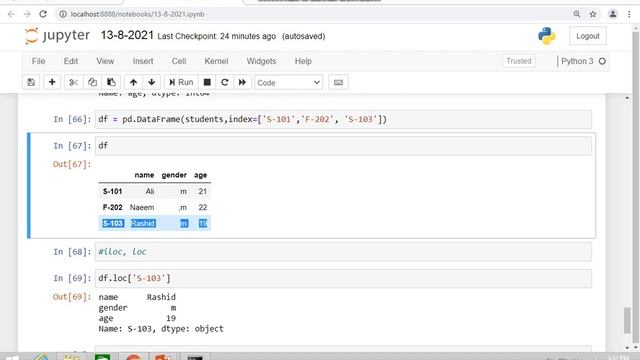The image size is (640, 360).
Task: Click code cell In [67] containing df
Action: (x=343, y=146)
